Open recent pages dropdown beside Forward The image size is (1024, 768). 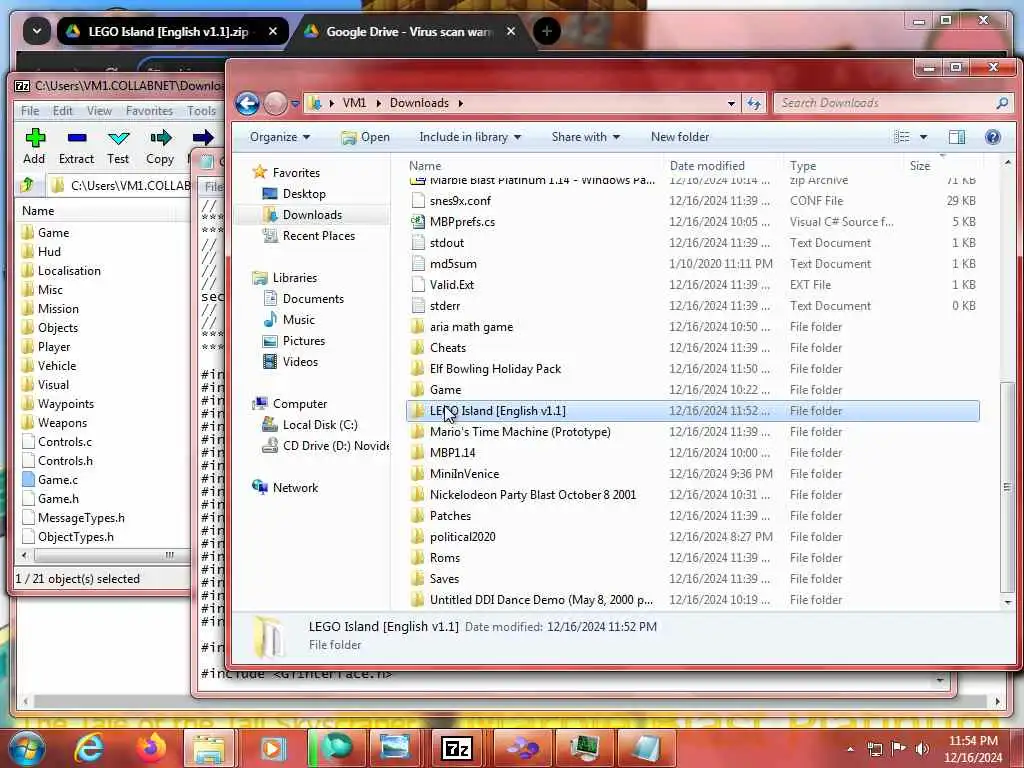point(295,103)
